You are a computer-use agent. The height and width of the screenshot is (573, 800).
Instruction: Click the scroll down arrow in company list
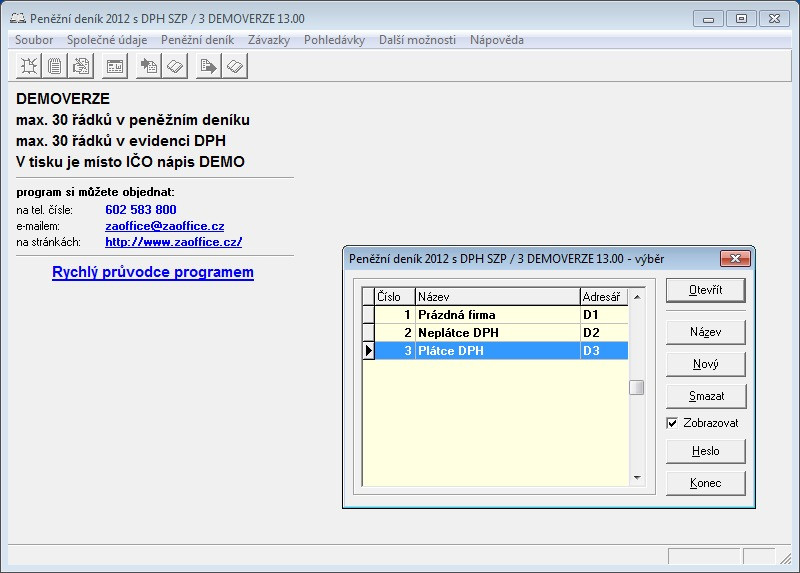(x=637, y=478)
